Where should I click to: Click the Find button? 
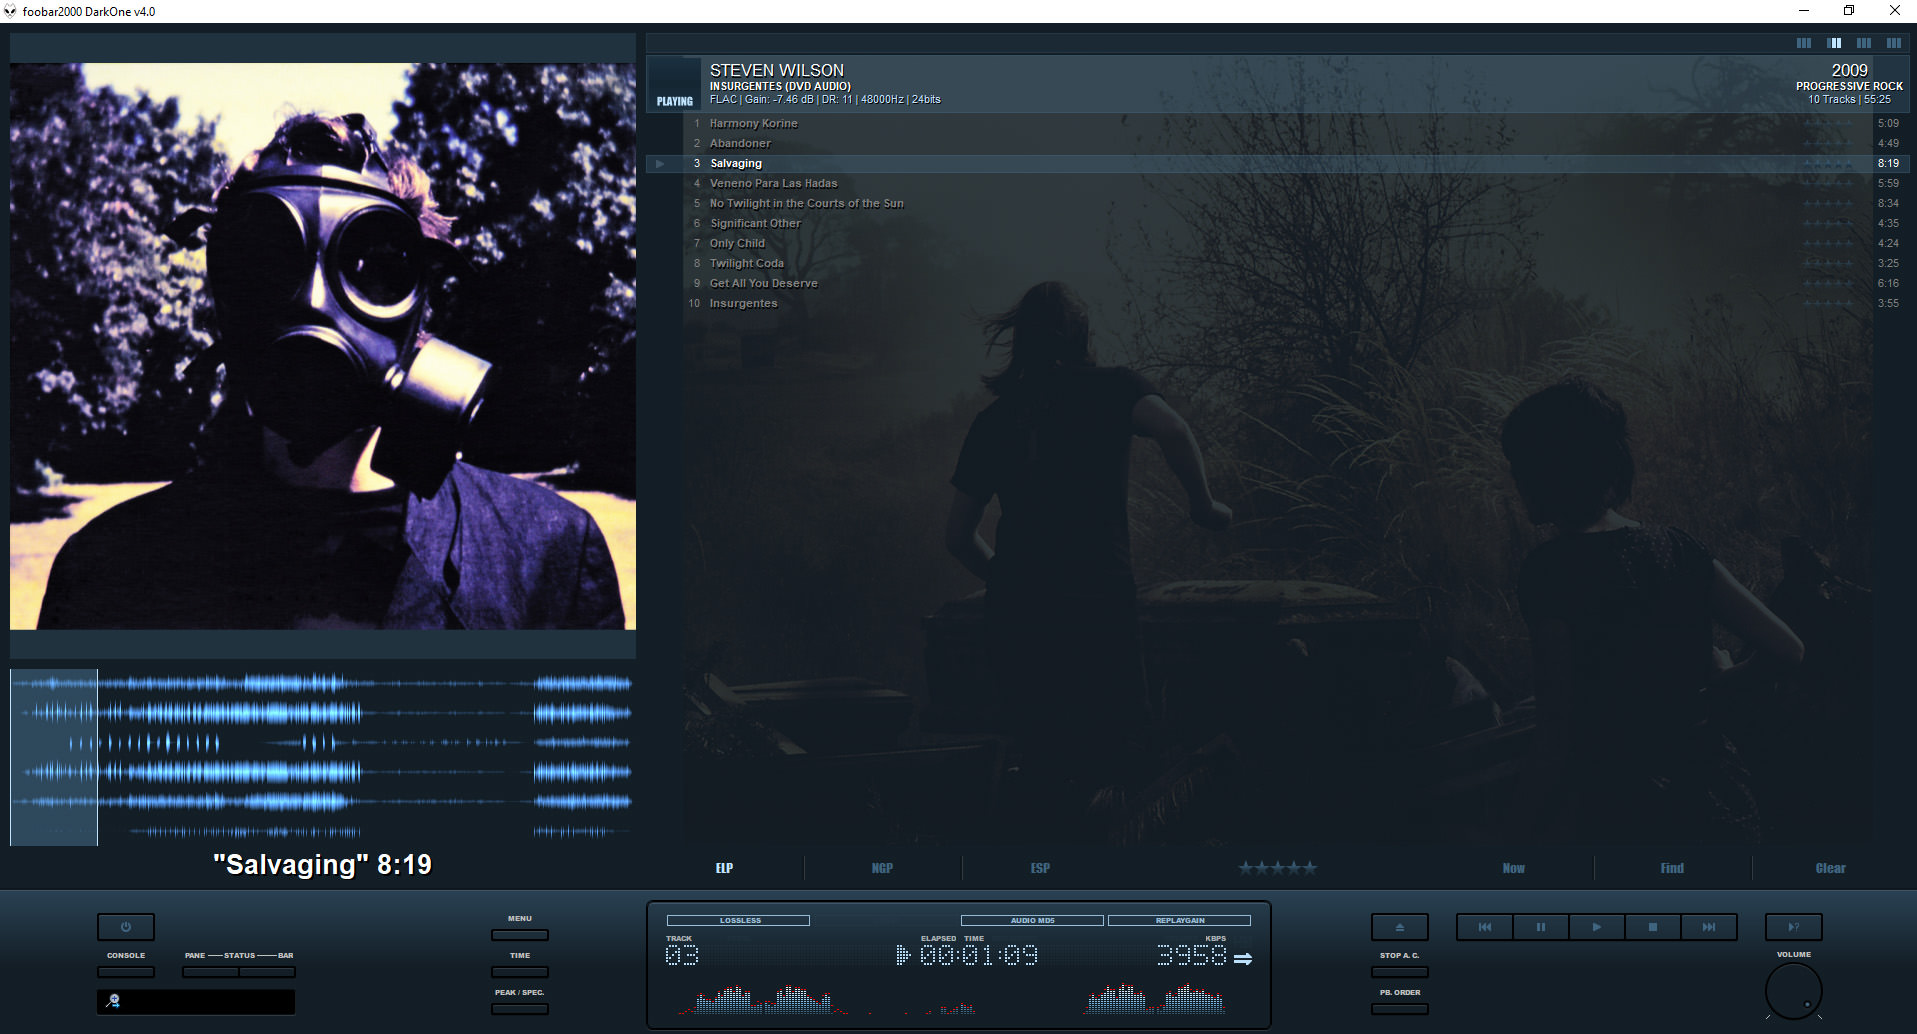[1672, 868]
